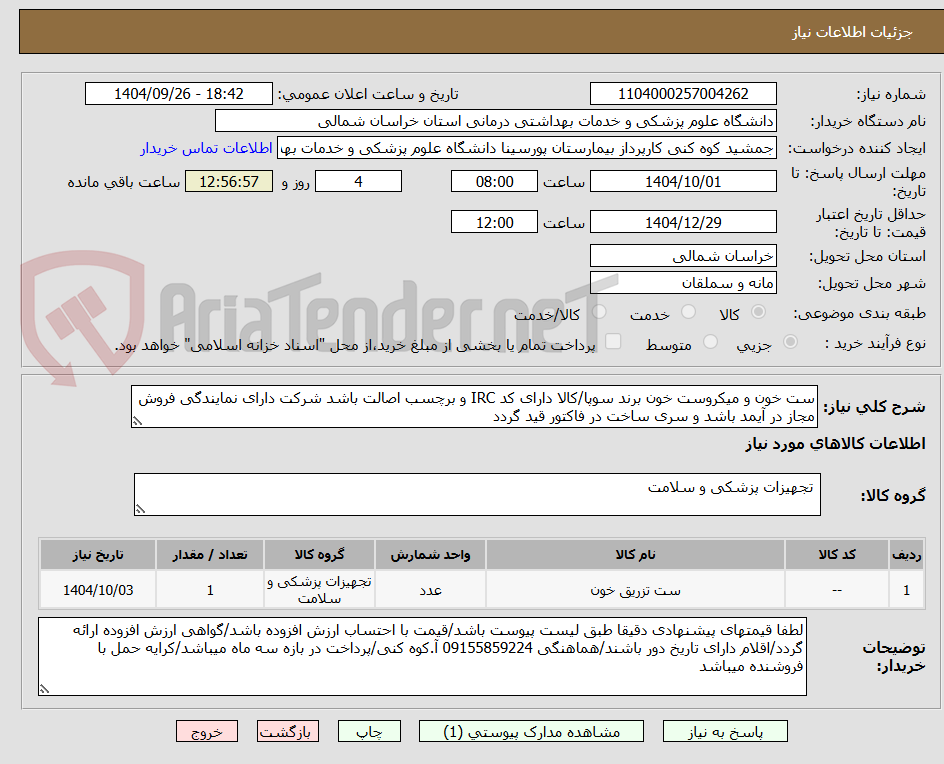Click the چاپ print button
The image size is (944, 764).
pyautogui.click(x=369, y=731)
